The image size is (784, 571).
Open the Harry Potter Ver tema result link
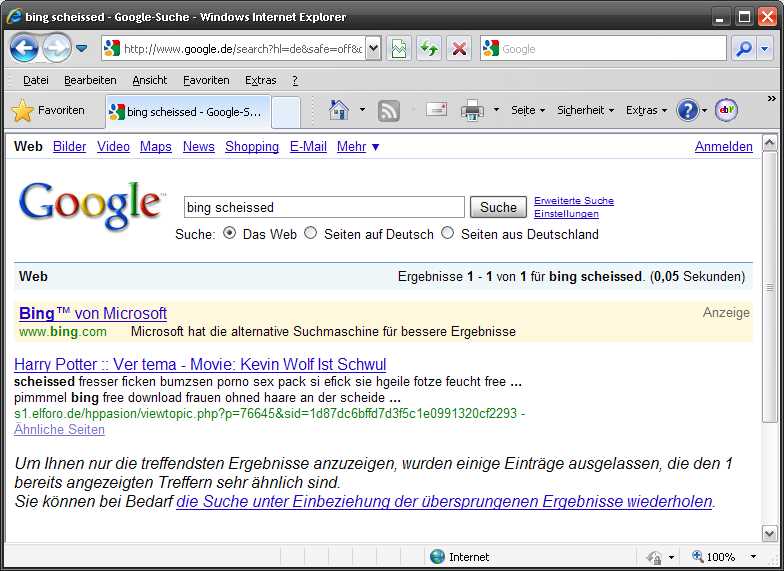point(200,364)
